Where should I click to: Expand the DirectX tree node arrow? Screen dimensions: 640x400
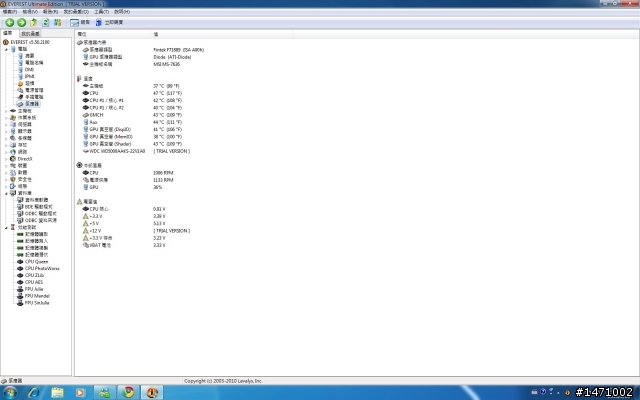[6, 159]
